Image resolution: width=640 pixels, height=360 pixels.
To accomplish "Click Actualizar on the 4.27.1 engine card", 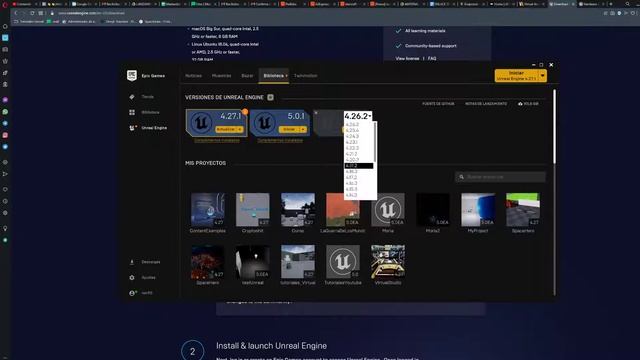I will (226, 129).
